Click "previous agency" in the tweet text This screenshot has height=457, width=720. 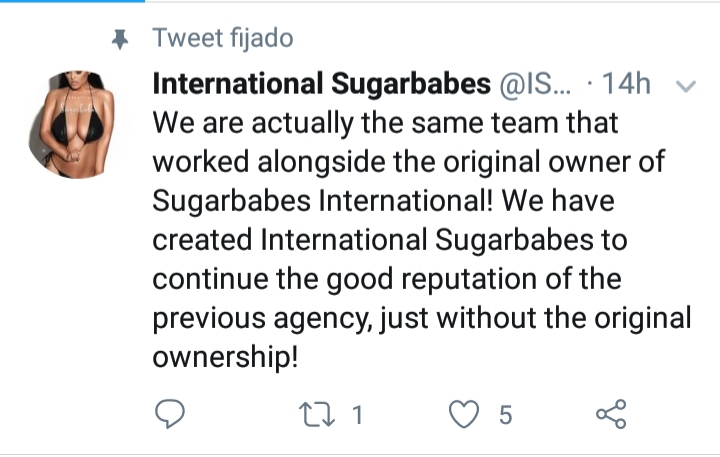click(294, 319)
